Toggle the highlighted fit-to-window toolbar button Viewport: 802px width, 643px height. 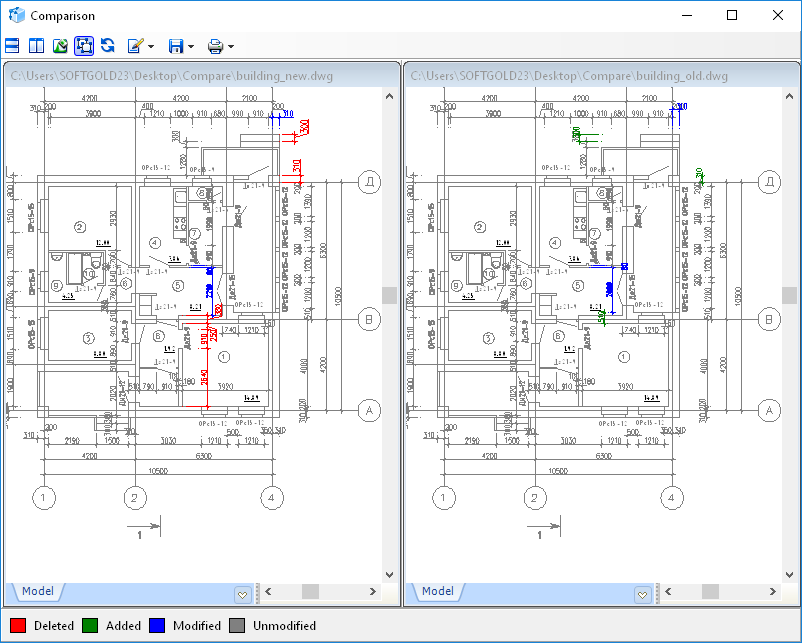click(84, 46)
